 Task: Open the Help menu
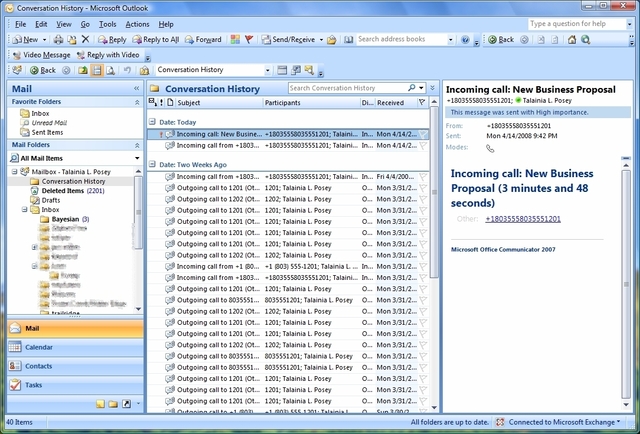click(x=166, y=24)
